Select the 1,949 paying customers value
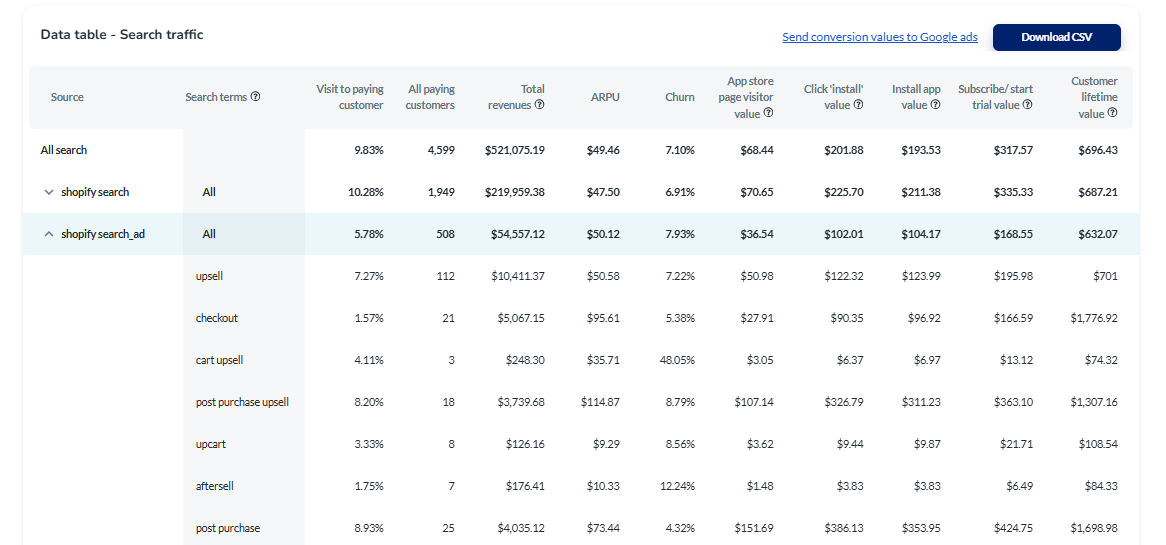This screenshot has width=1166, height=545. [x=441, y=192]
